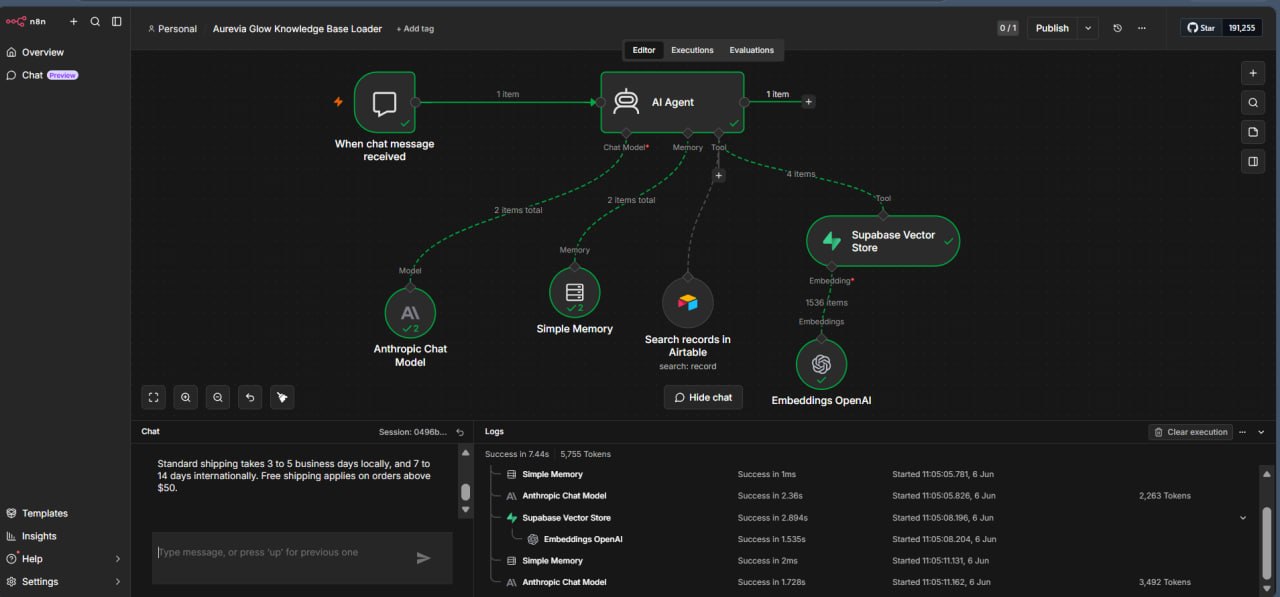Click the Session ID text in chat header
This screenshot has height=597, width=1280.
pyautogui.click(x=413, y=432)
